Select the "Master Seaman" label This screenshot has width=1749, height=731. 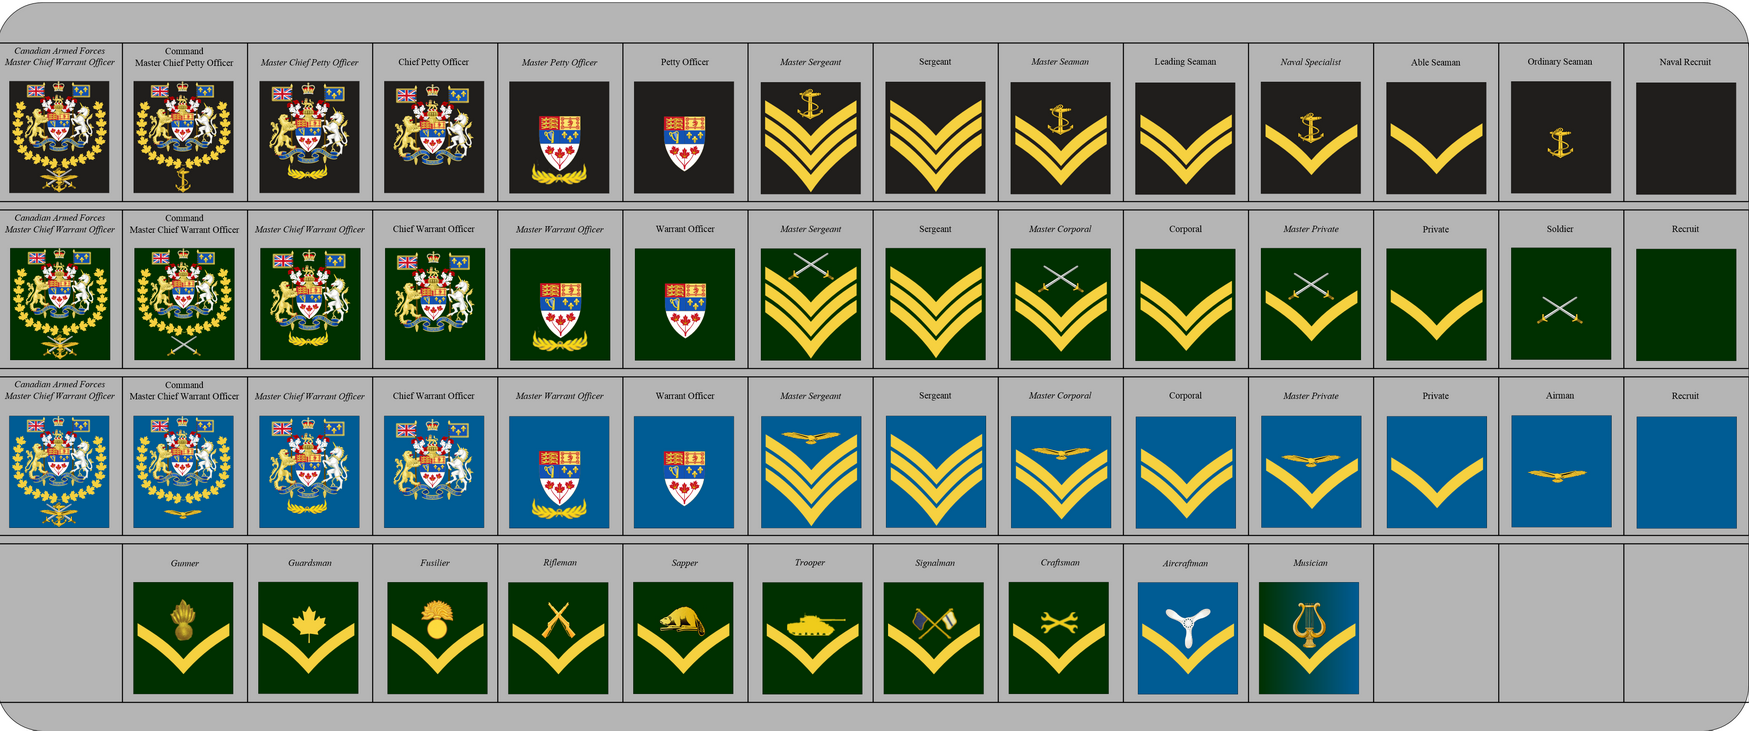(x=1060, y=62)
